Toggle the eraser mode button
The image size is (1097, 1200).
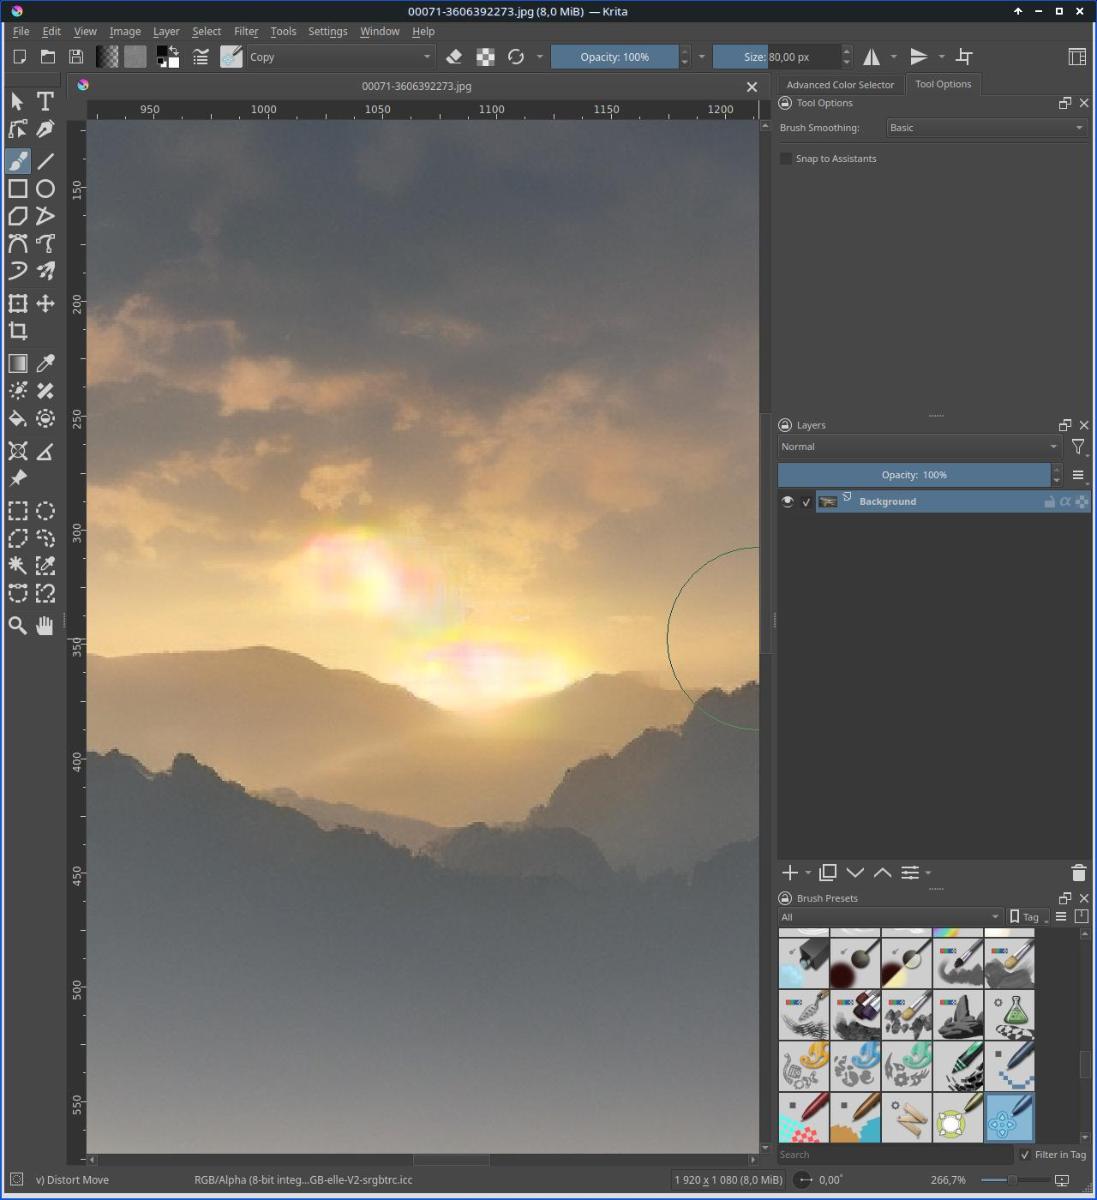tap(454, 57)
